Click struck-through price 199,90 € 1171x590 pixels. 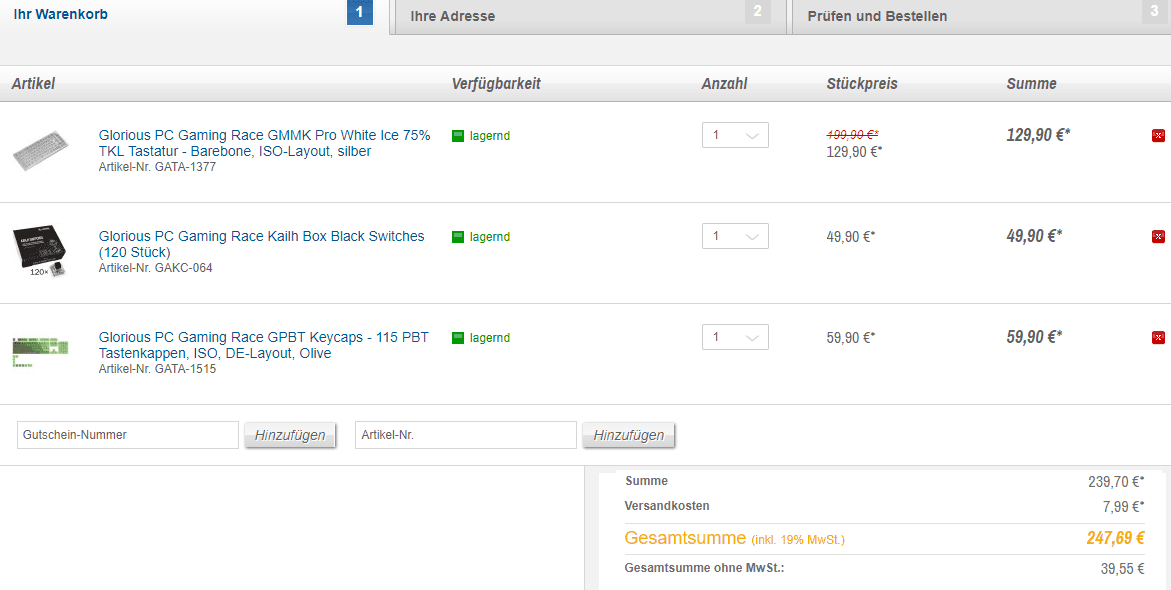click(x=853, y=134)
